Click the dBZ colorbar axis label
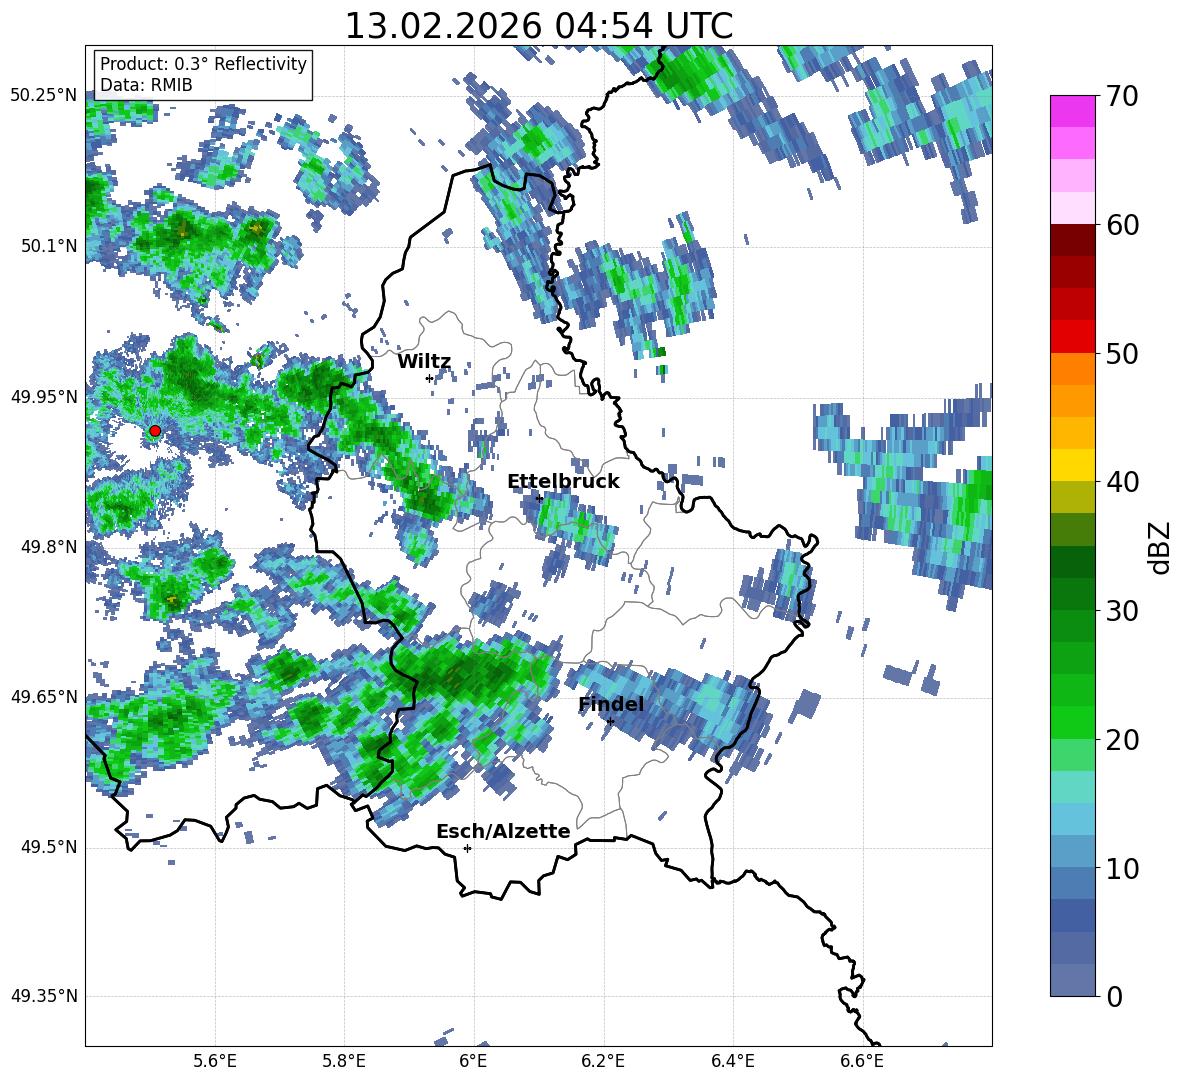This screenshot has width=1184, height=1081. pos(1161,547)
